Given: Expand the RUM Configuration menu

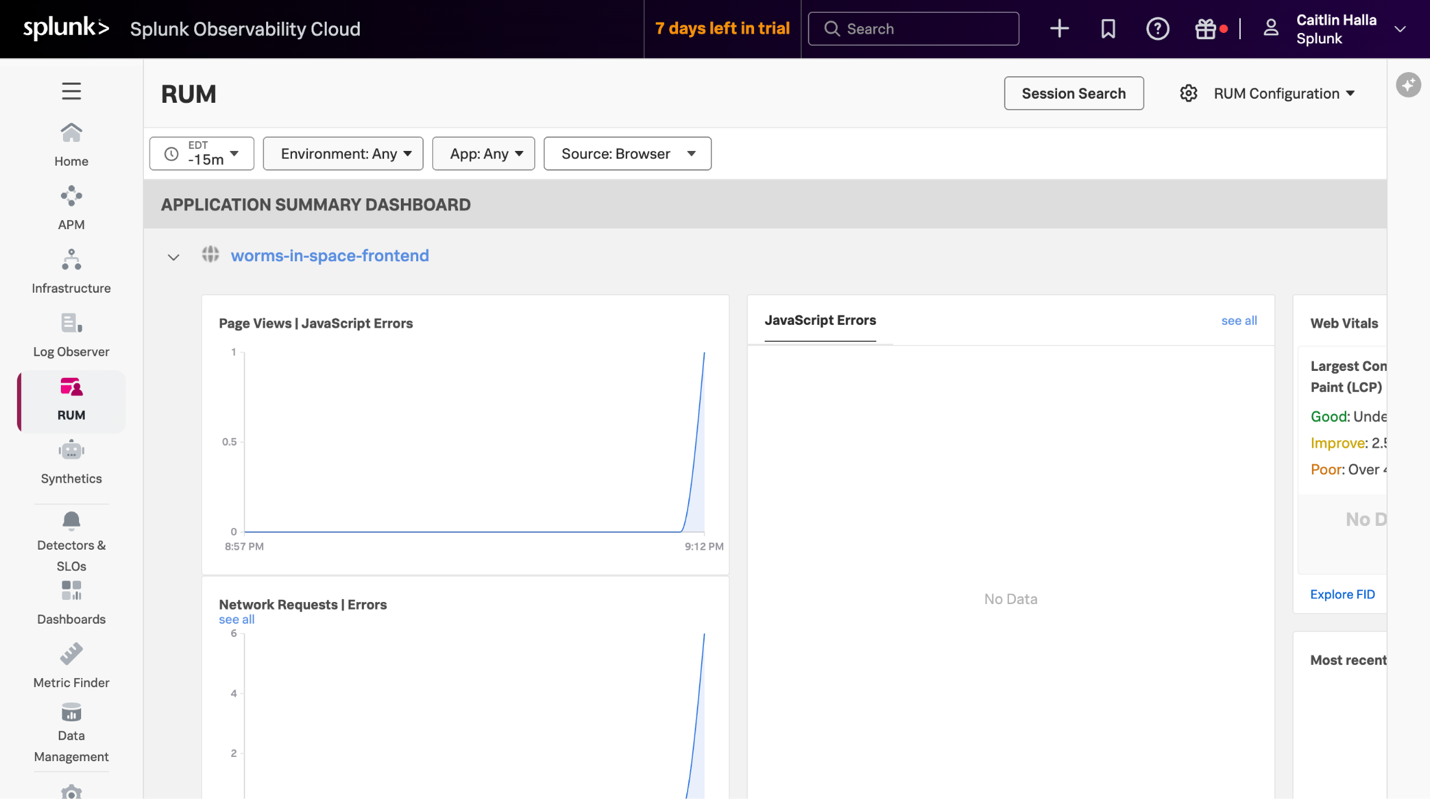Looking at the screenshot, I should pyautogui.click(x=1284, y=93).
